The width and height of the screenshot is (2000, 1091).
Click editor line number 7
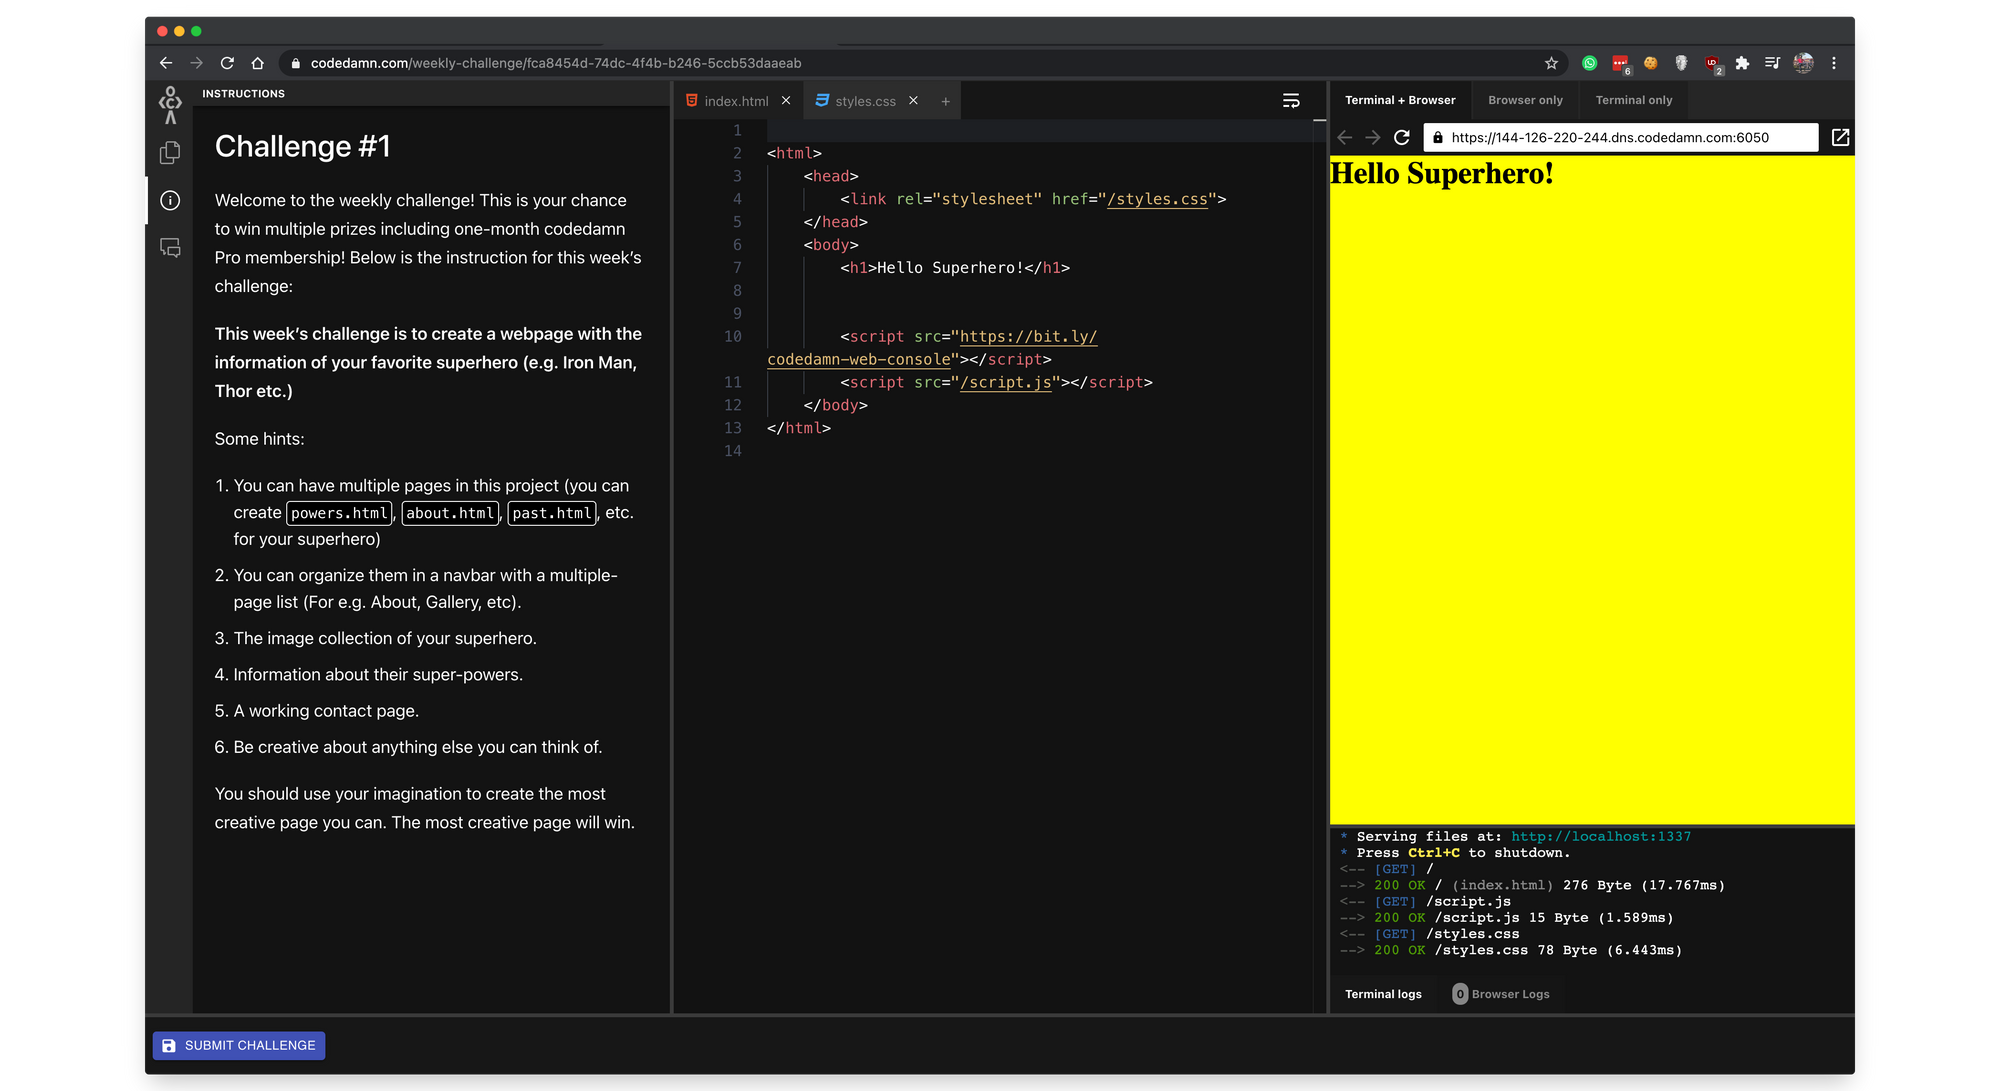click(737, 267)
